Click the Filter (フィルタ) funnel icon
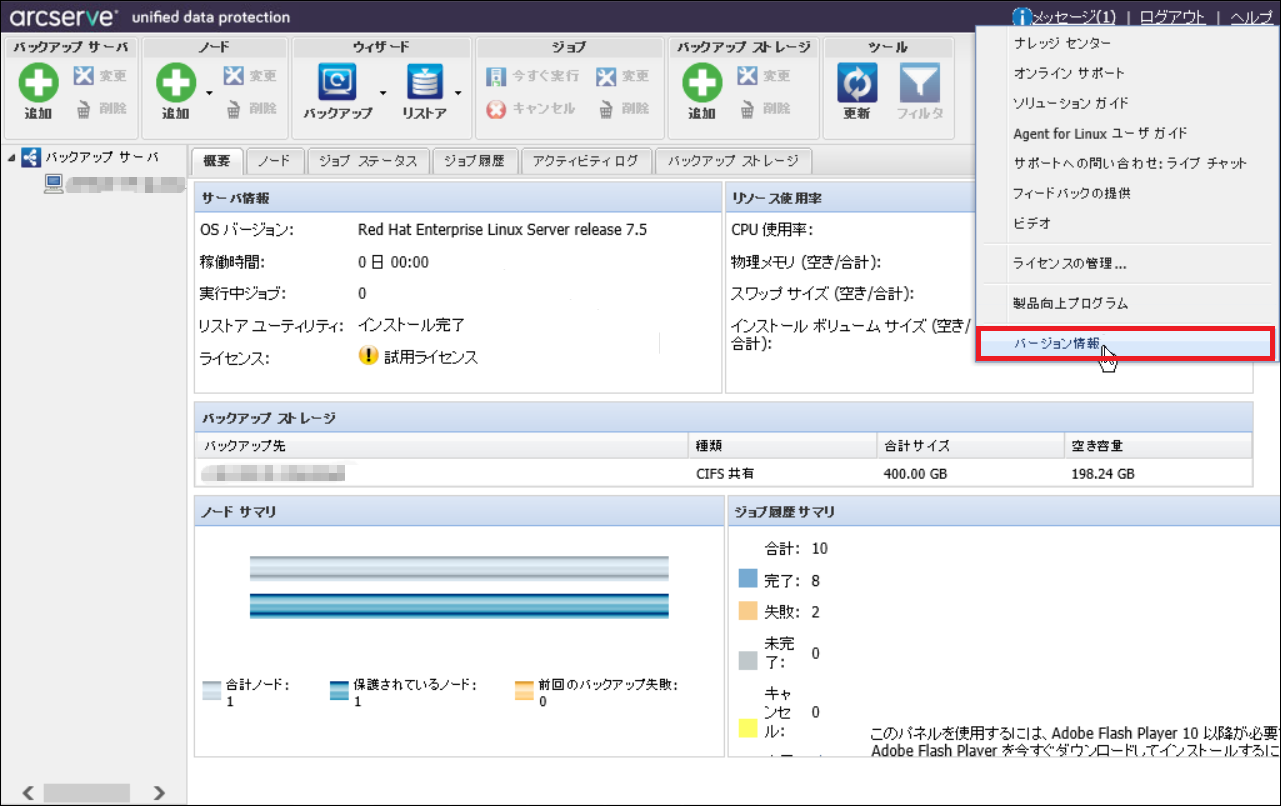The height and width of the screenshot is (806, 1281). click(919, 84)
